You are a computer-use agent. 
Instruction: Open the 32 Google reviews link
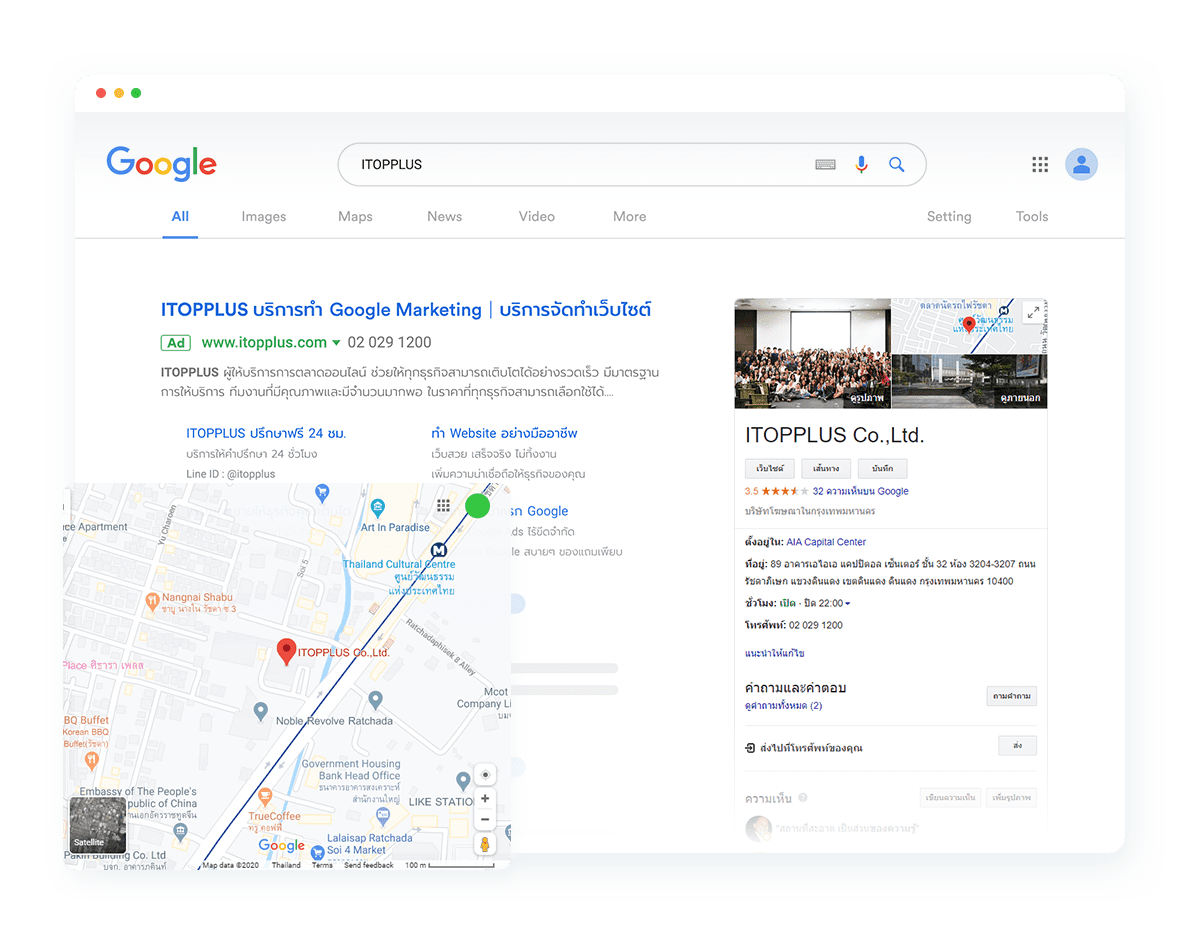[861, 491]
